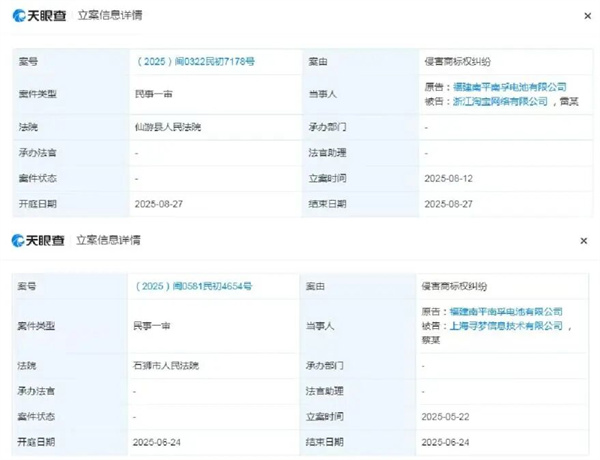Close the upper 立案信息详情 panel

586,16
